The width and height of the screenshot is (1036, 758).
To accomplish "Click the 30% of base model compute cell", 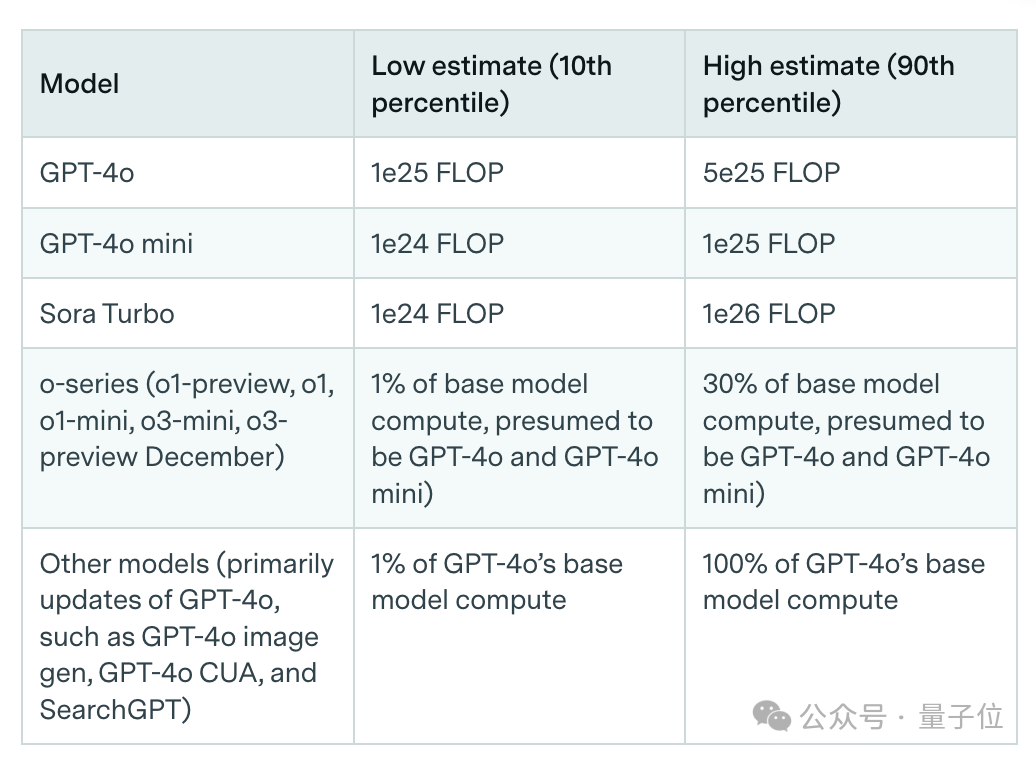I will [x=846, y=438].
